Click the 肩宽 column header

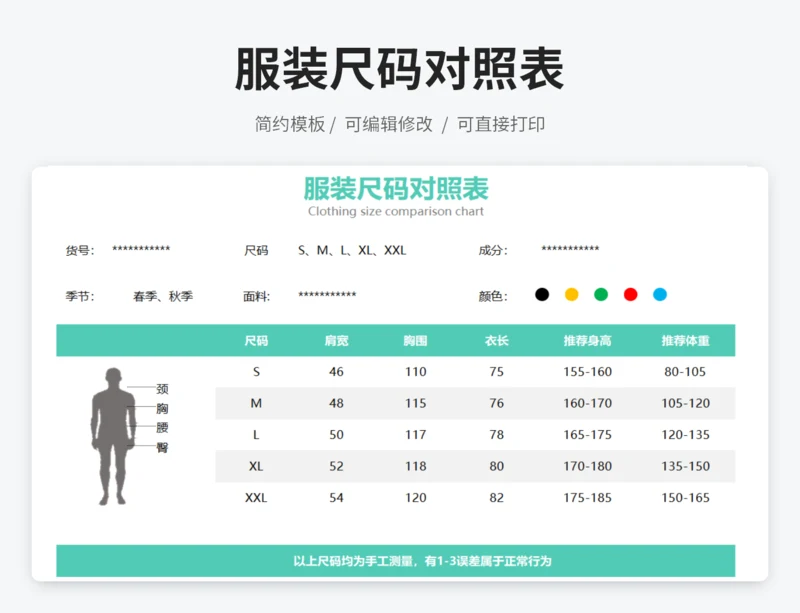click(x=336, y=340)
